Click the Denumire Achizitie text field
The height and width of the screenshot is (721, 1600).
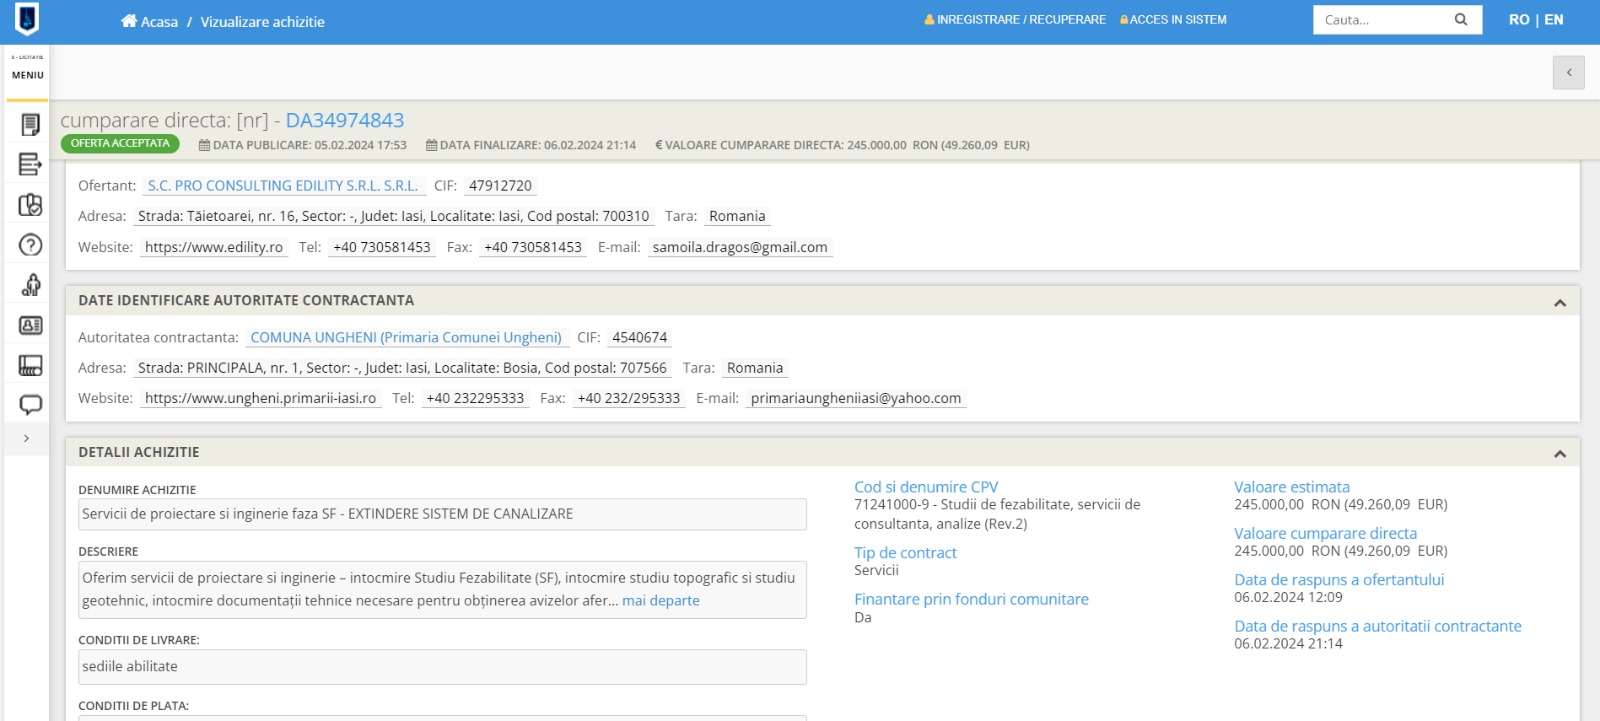point(442,514)
